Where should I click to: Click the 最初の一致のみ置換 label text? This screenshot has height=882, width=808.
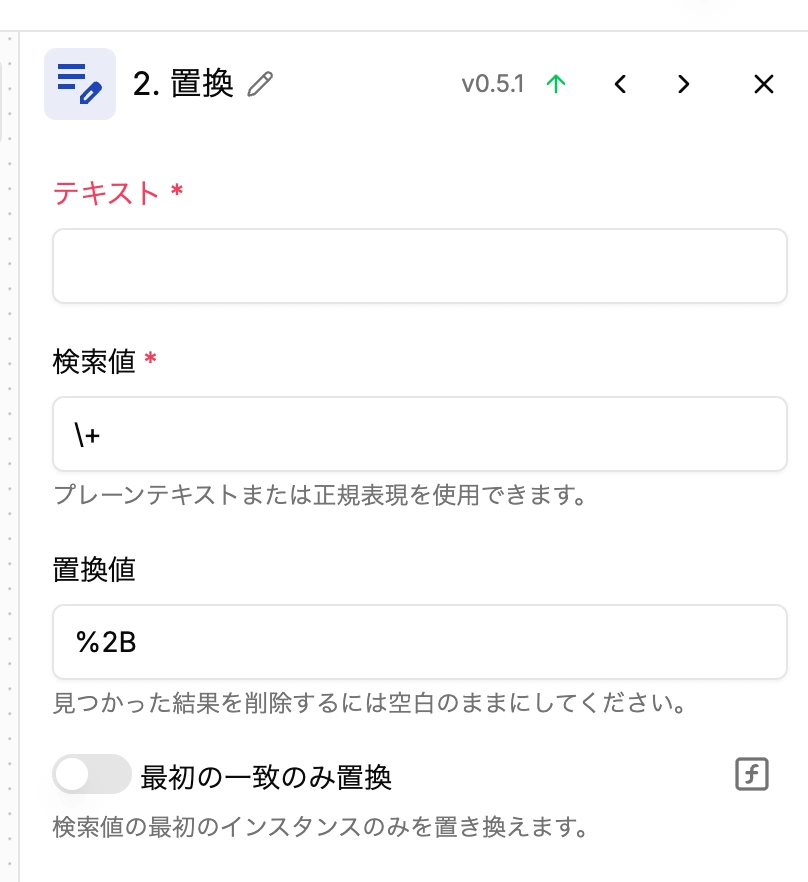pos(266,777)
